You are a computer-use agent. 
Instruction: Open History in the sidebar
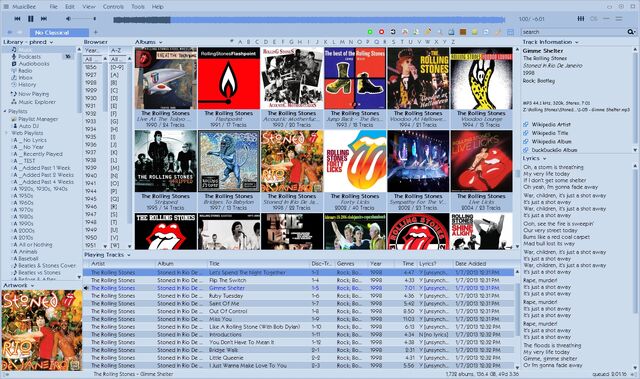pyautogui.click(x=27, y=84)
